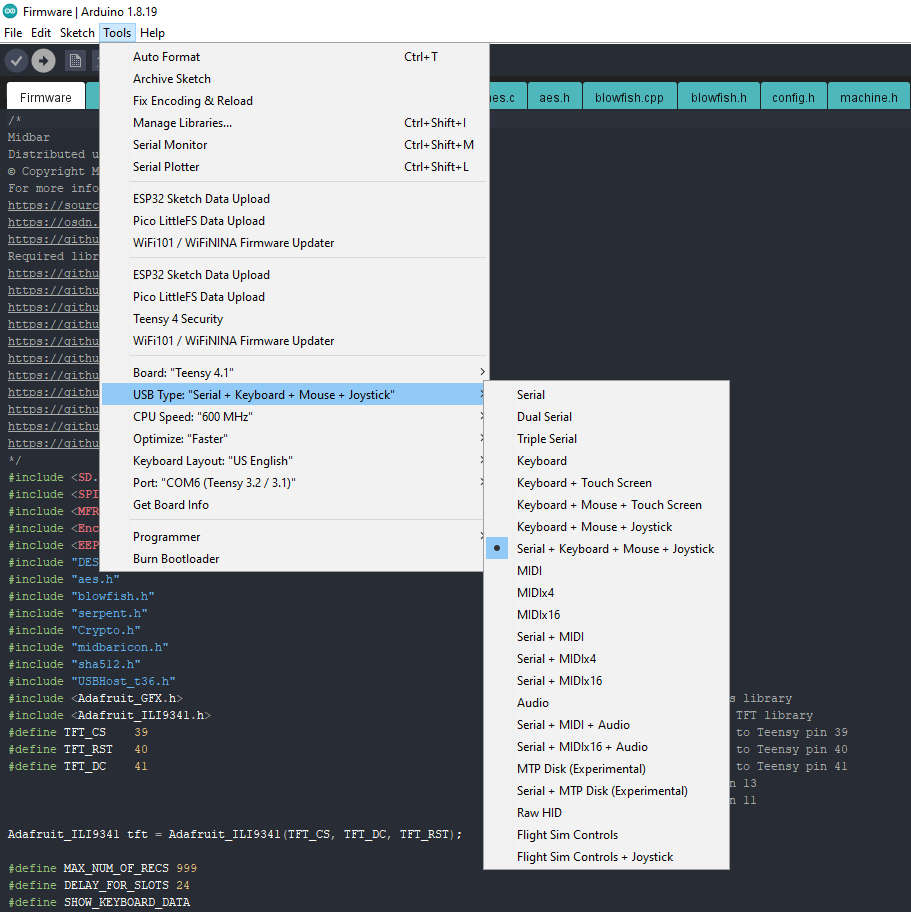Image resolution: width=911 pixels, height=912 pixels.
Task: Open the Sketch menu
Action: [x=77, y=33]
